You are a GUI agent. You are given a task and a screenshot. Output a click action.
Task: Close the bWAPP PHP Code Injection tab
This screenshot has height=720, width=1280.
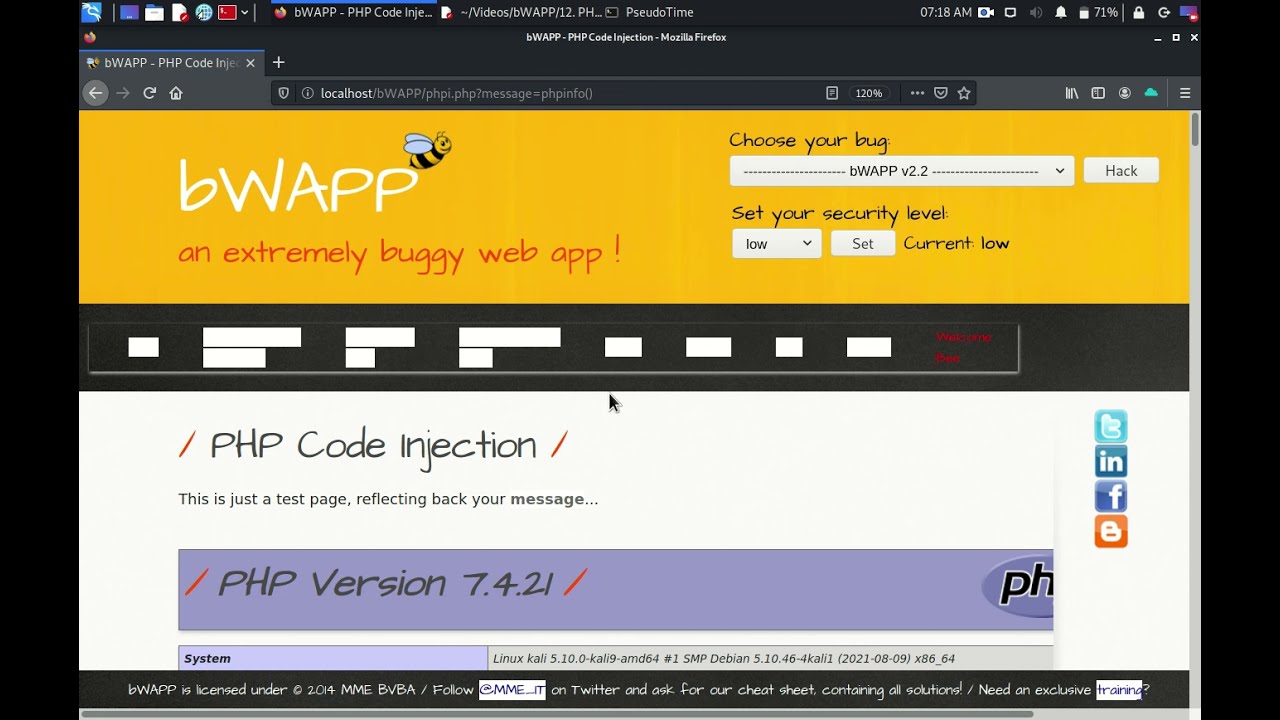pos(250,63)
